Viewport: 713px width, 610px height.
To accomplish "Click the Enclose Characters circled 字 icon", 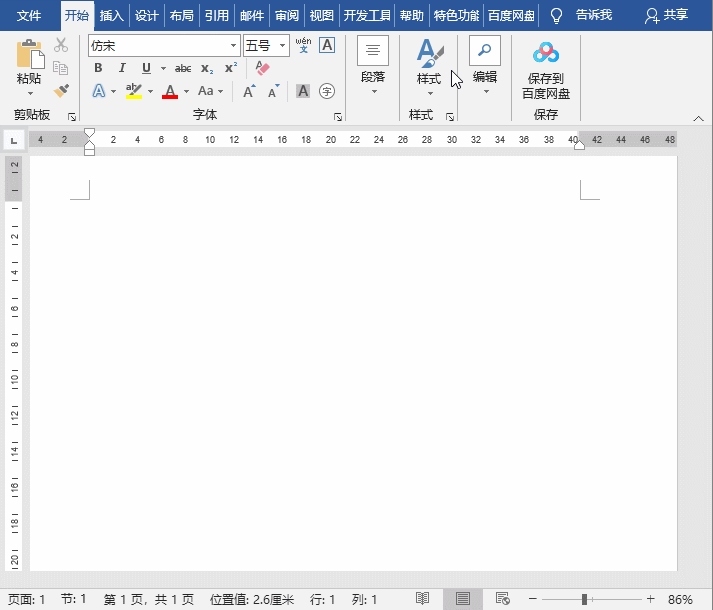I will point(327,91).
